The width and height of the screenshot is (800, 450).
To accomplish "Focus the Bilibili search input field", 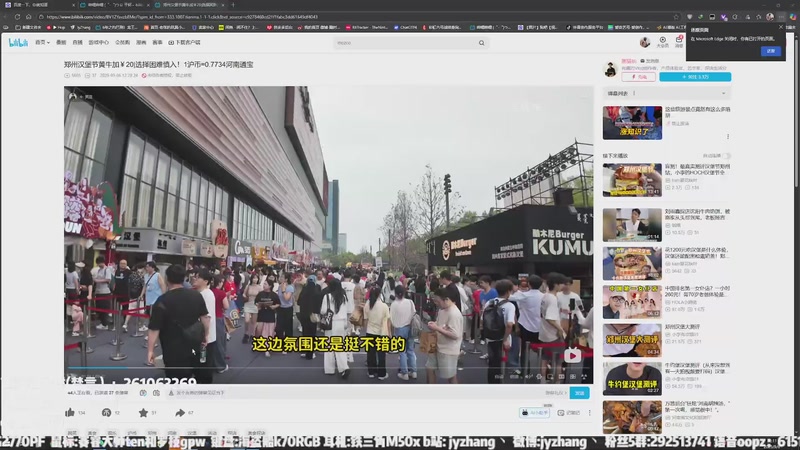I will 406,43.
